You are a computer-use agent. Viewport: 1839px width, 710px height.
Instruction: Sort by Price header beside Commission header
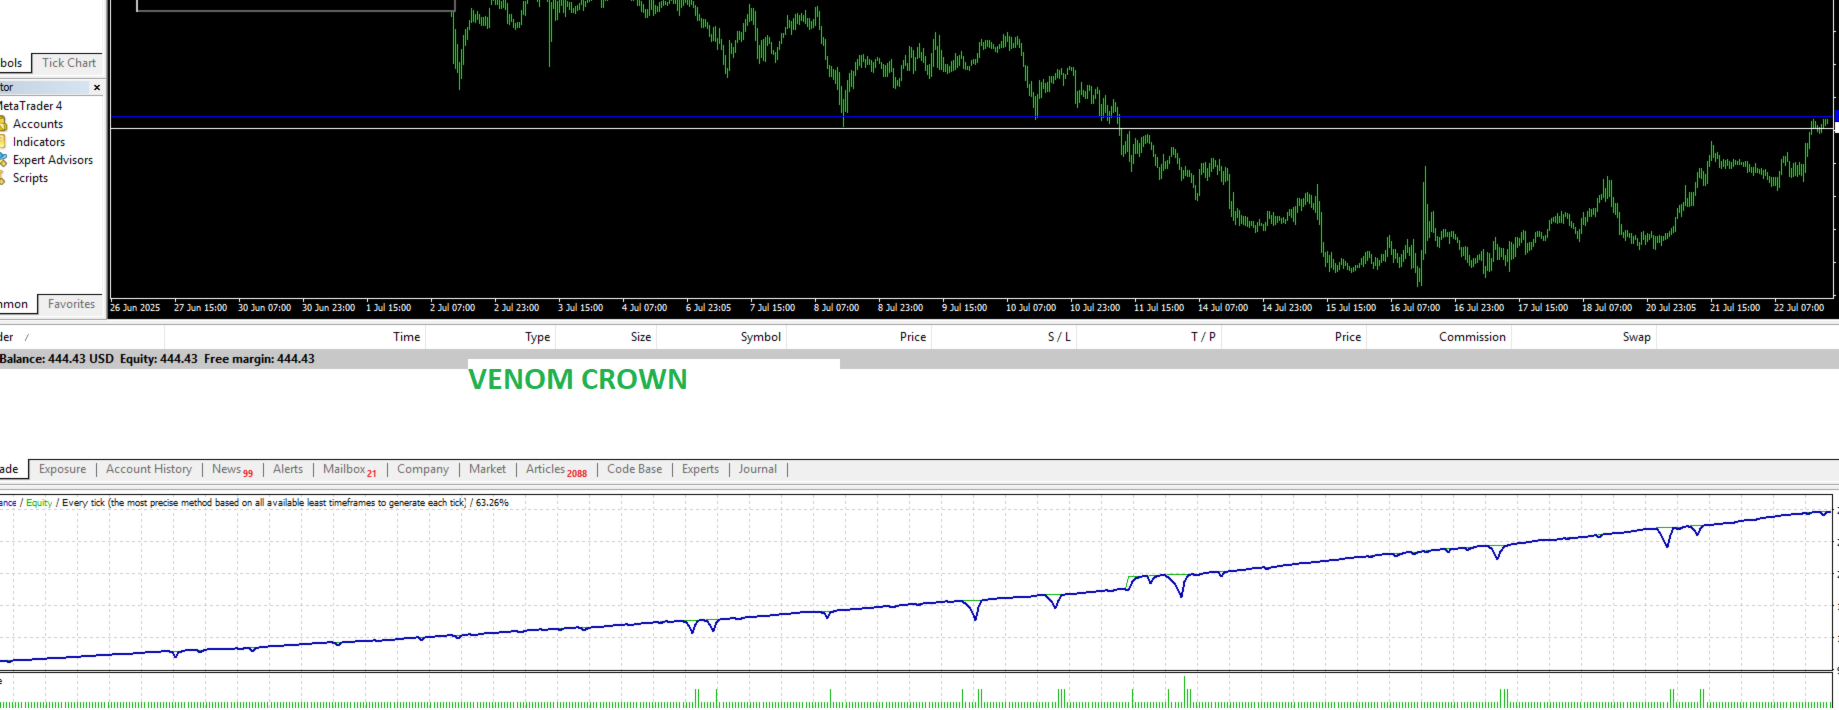tap(1348, 337)
